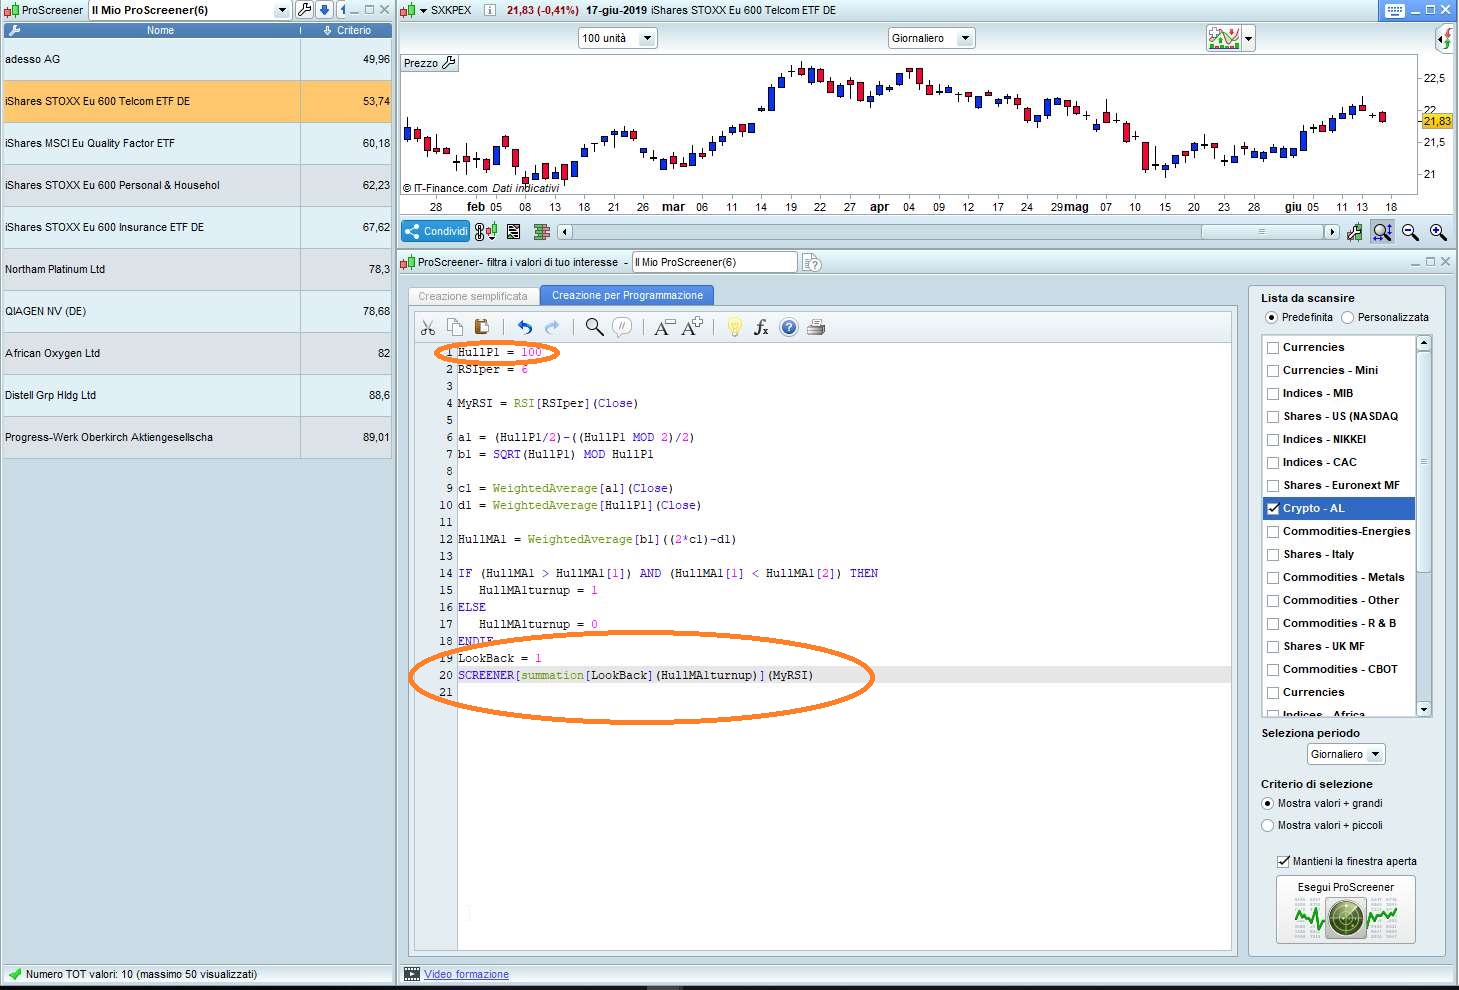Open the list icon next to candlestick tool
1459x990 pixels.
(x=514, y=232)
